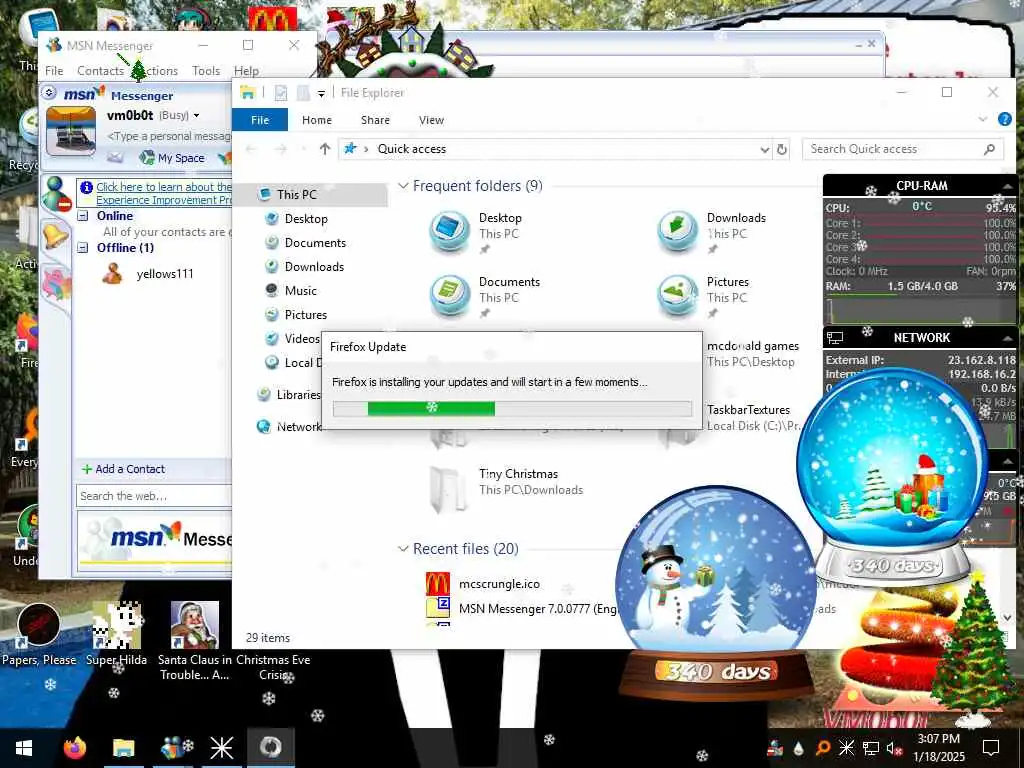Open Super Hilda desktop shortcut
1024x768 pixels.
pos(117,634)
